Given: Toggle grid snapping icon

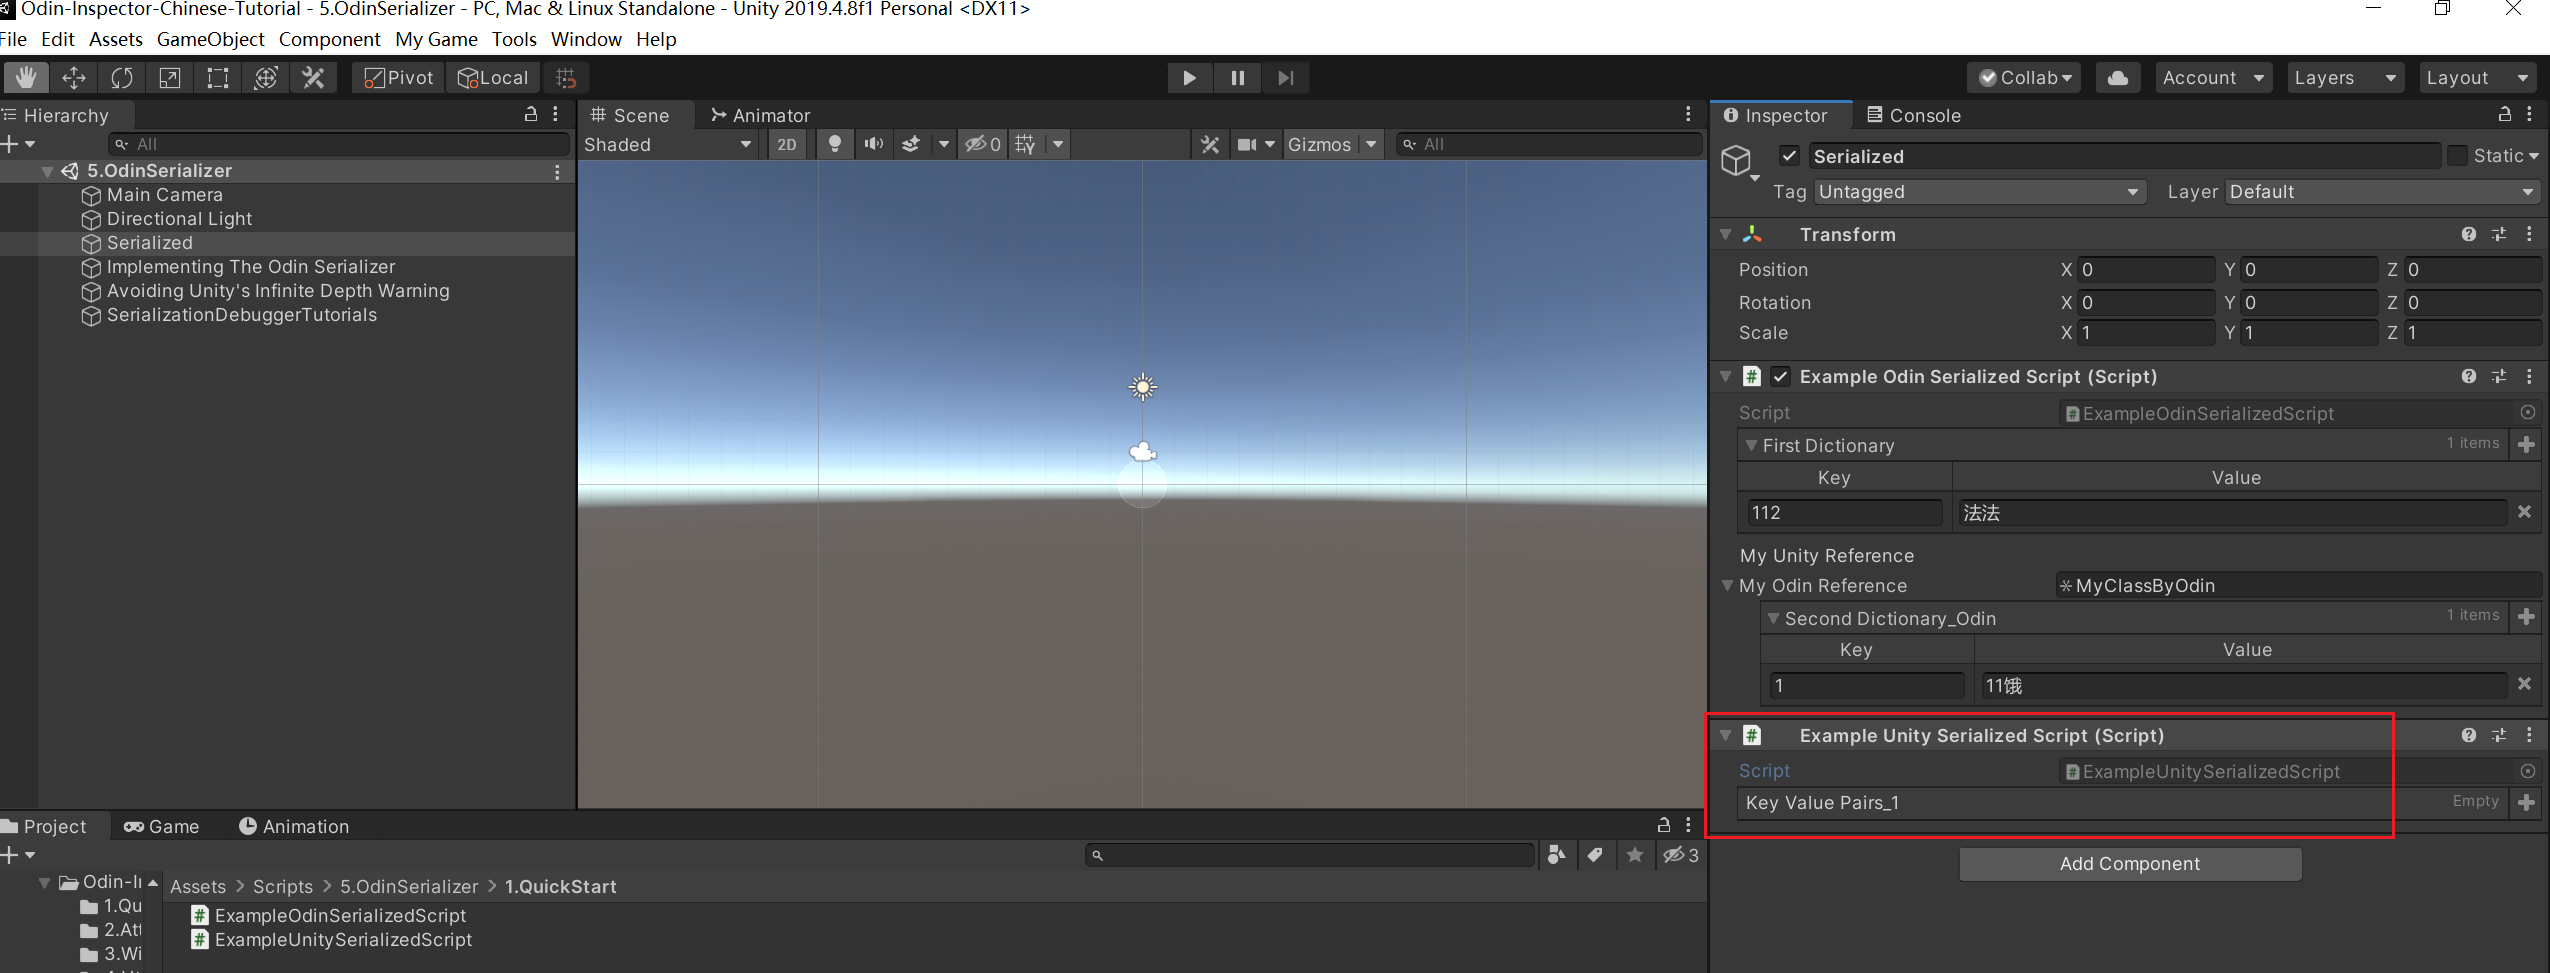Looking at the screenshot, I should tap(566, 78).
